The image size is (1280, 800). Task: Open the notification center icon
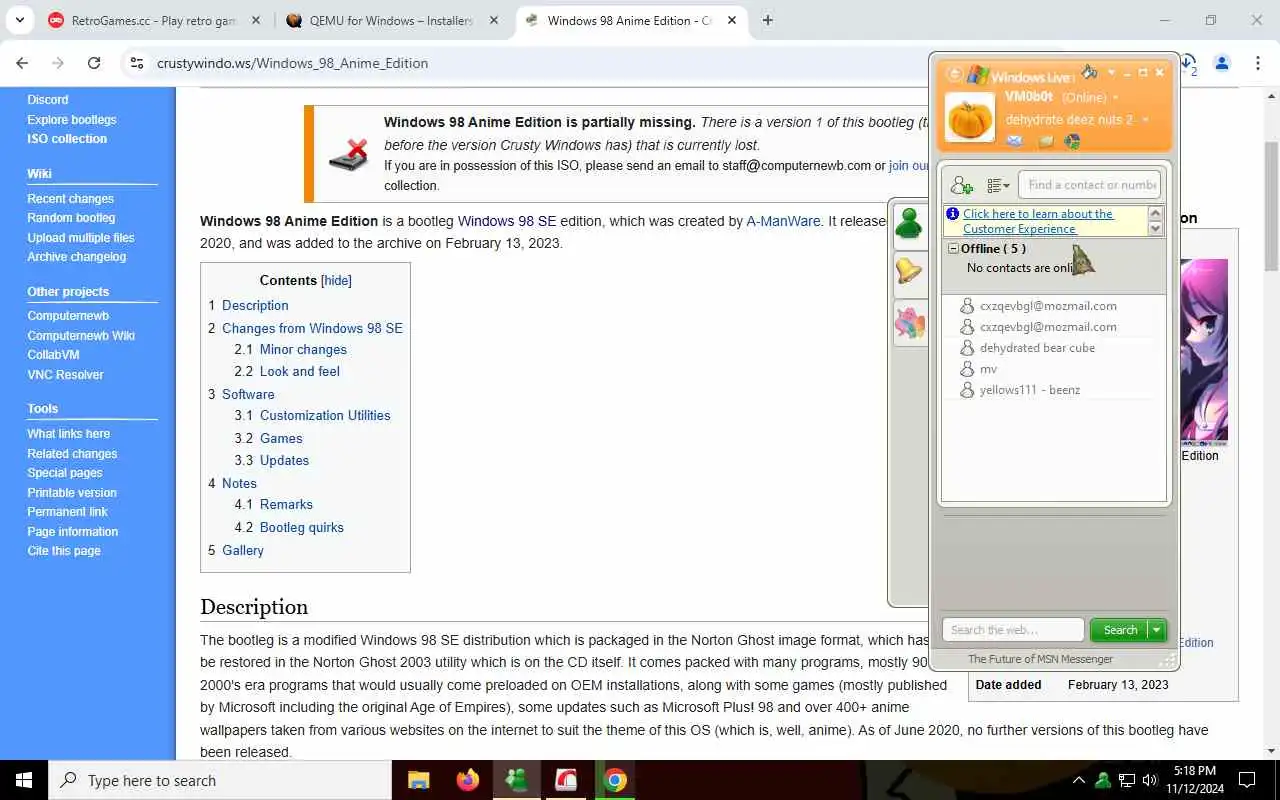(1247, 780)
